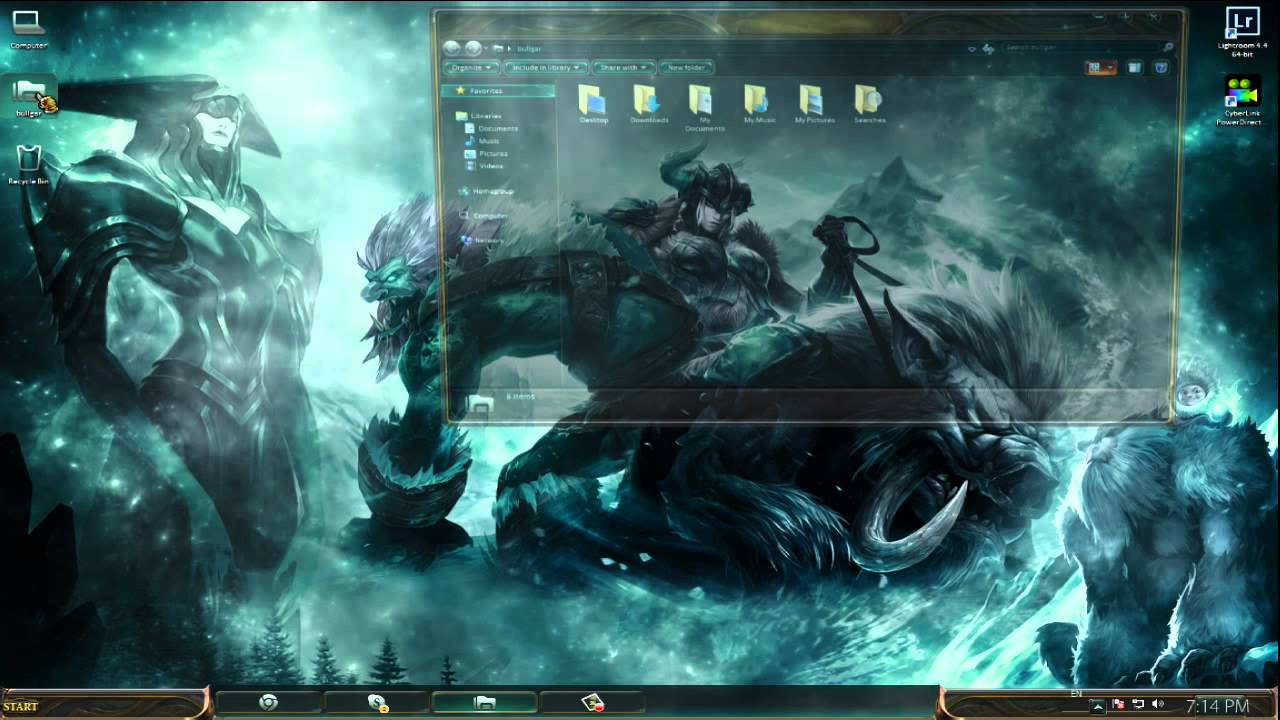Select the Downloads folder
The width and height of the screenshot is (1280, 720).
649,104
